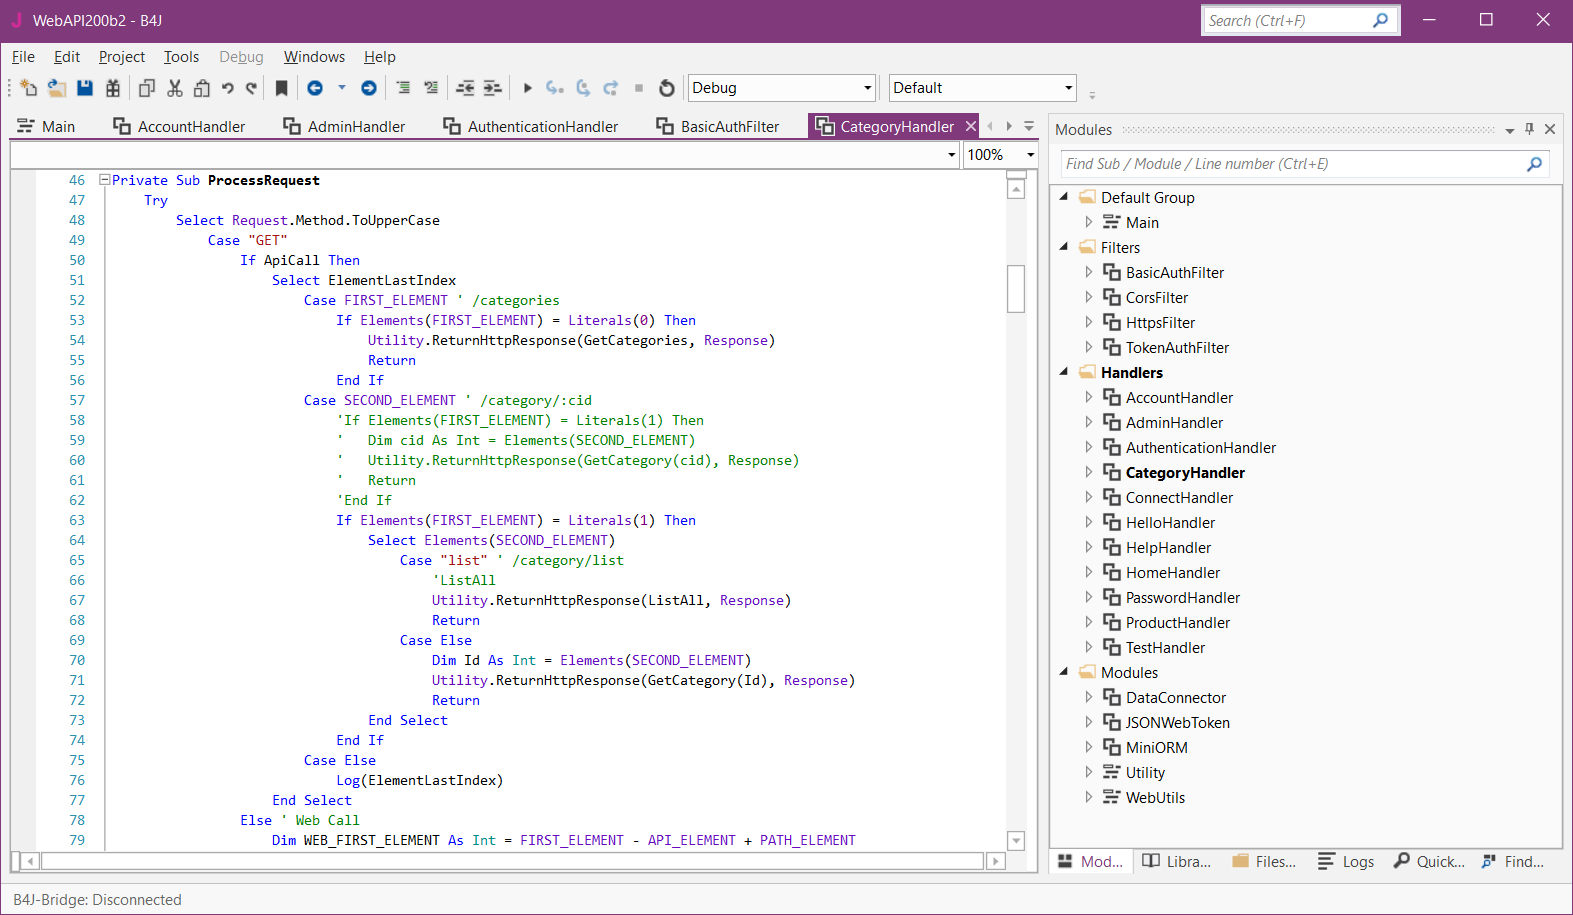The width and height of the screenshot is (1573, 915).
Task: Collapse the Handlers group in the Modules tree
Action: click(1064, 372)
